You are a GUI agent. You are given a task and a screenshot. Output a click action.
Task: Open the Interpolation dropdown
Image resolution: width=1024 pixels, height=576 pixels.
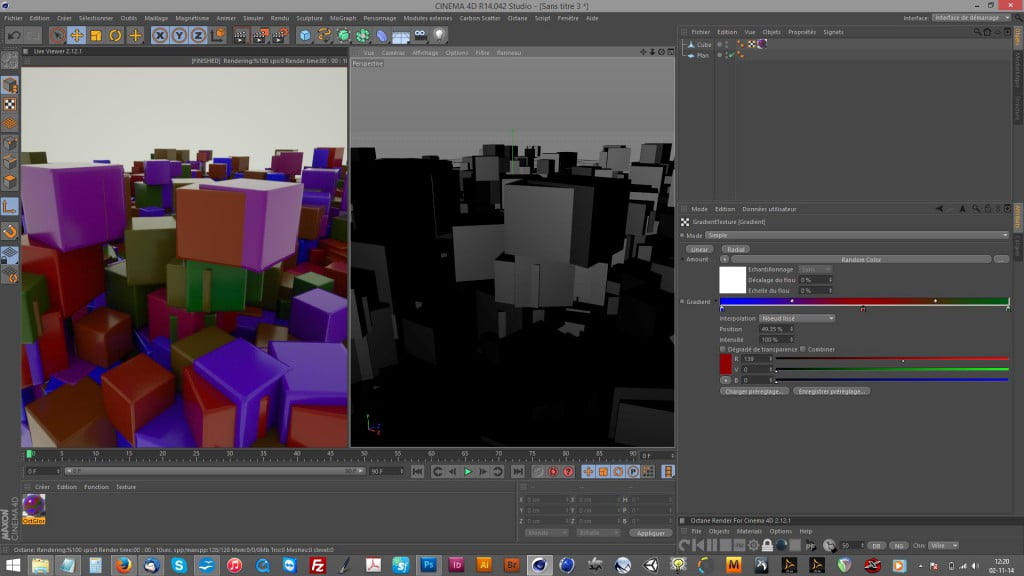coord(797,318)
